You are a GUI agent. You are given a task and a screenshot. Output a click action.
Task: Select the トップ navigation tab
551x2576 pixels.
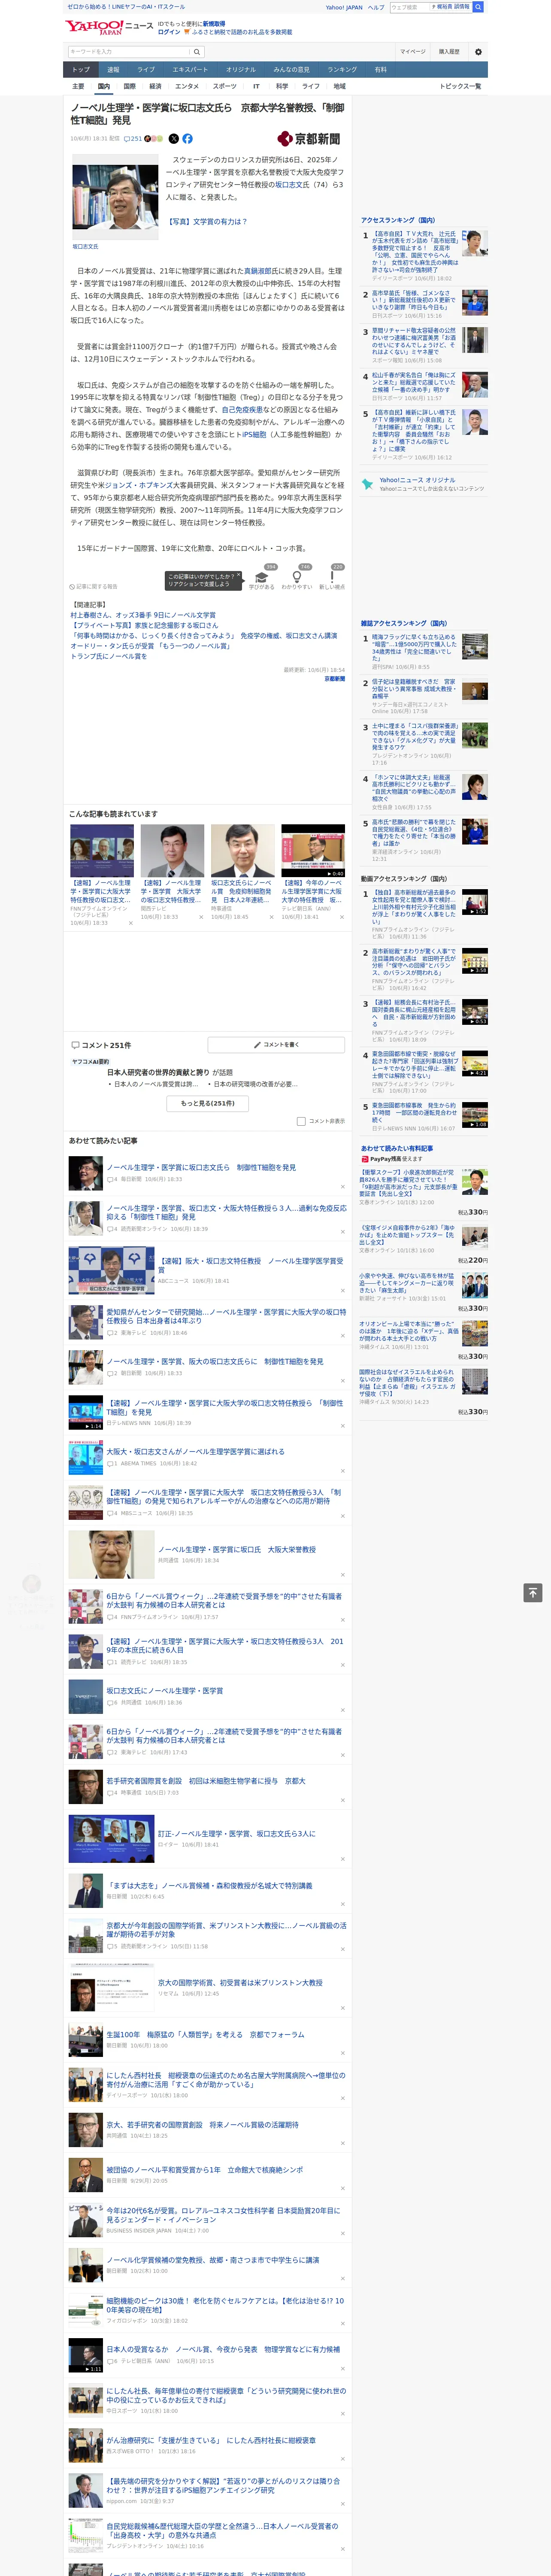tap(81, 69)
